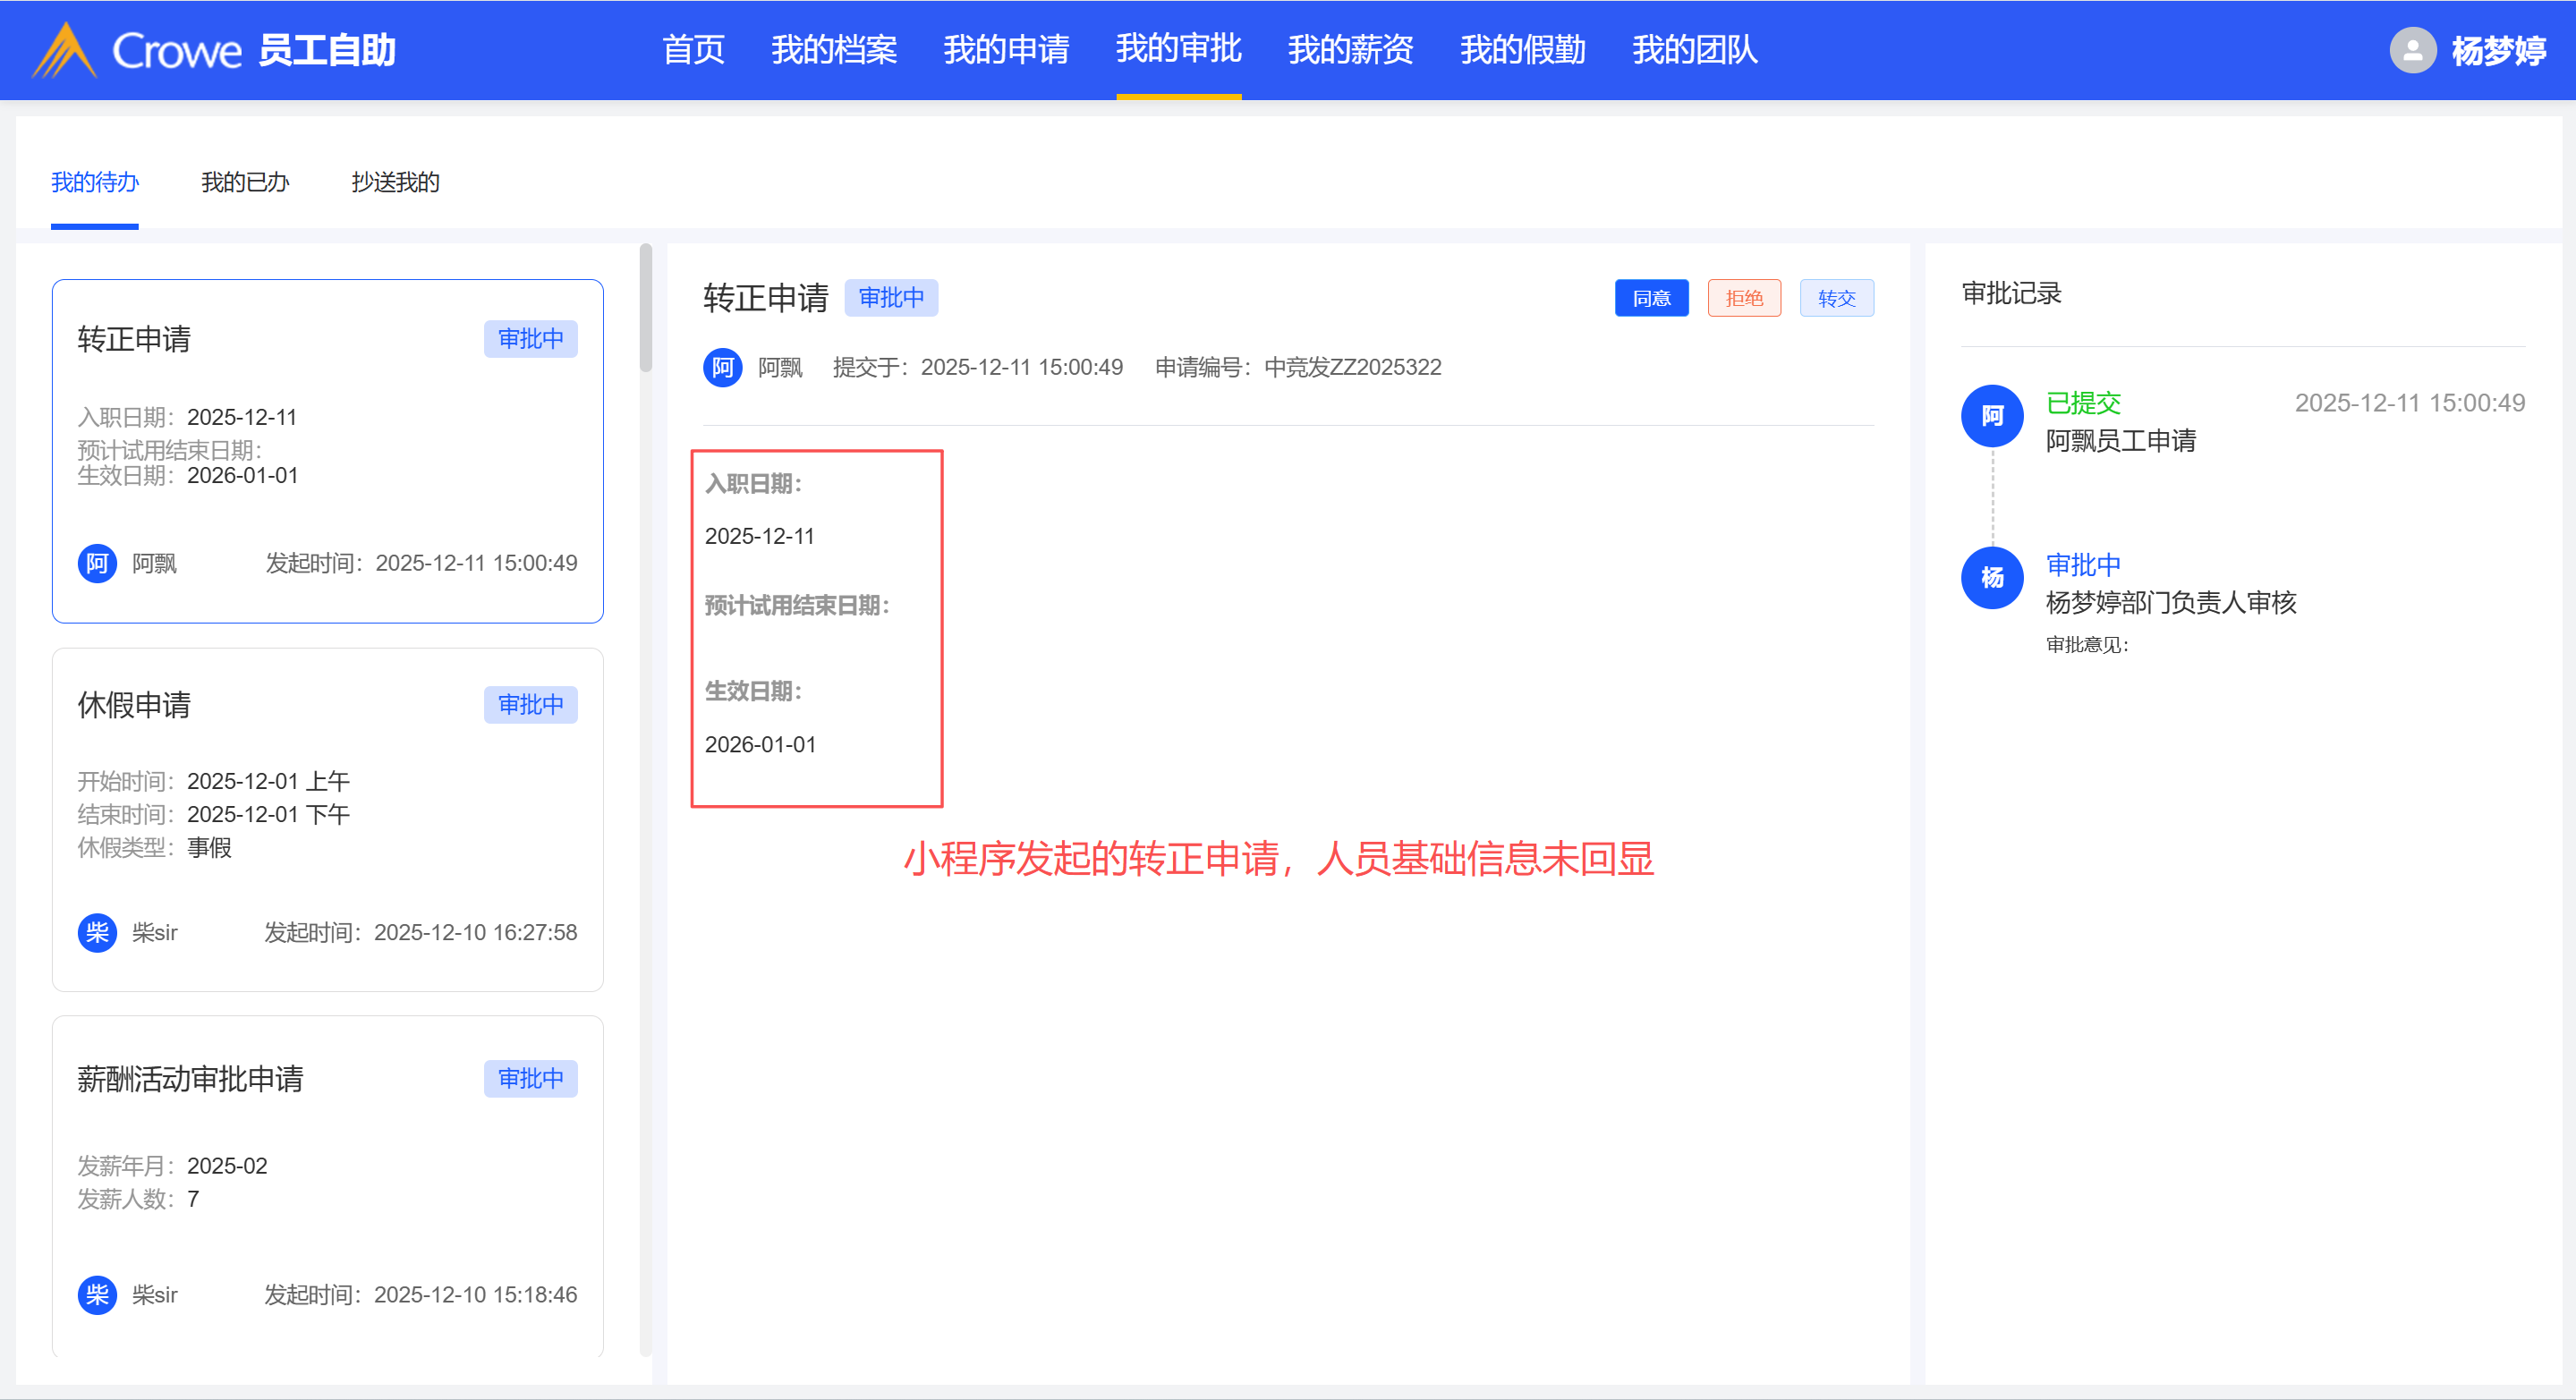2576x1400 pixels.
Task: Click 阿飘 avatar in 转正申请 card
Action: (97, 563)
